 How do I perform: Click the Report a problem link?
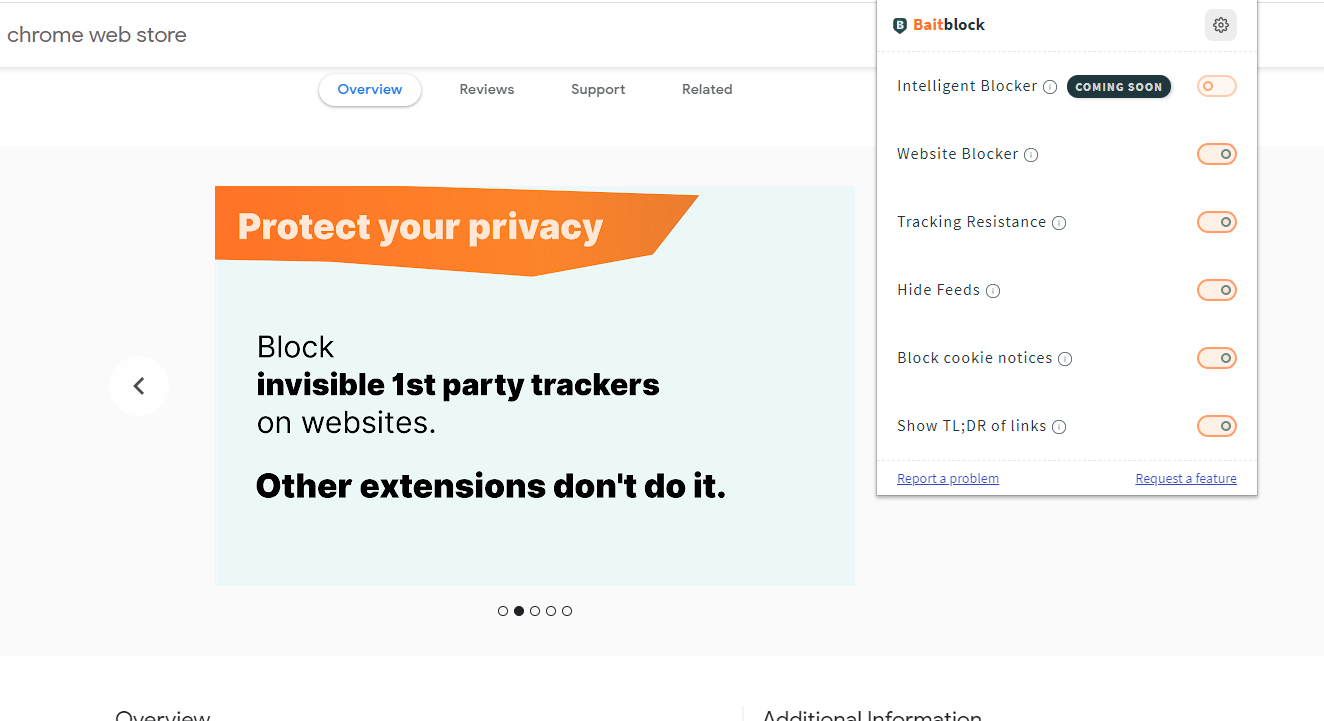point(948,479)
